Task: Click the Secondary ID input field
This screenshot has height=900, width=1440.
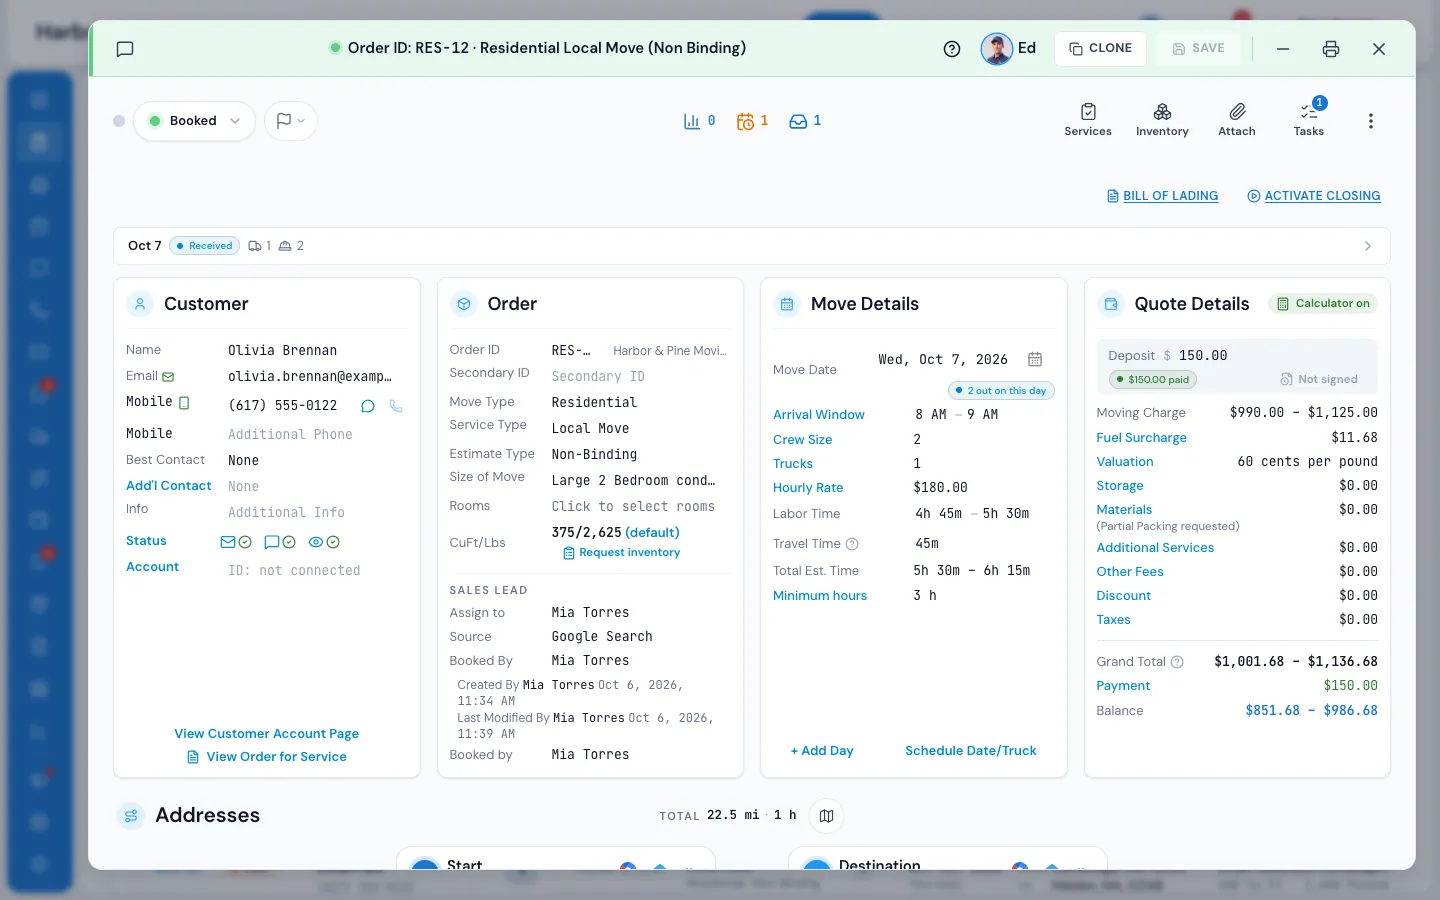Action: [639, 376]
